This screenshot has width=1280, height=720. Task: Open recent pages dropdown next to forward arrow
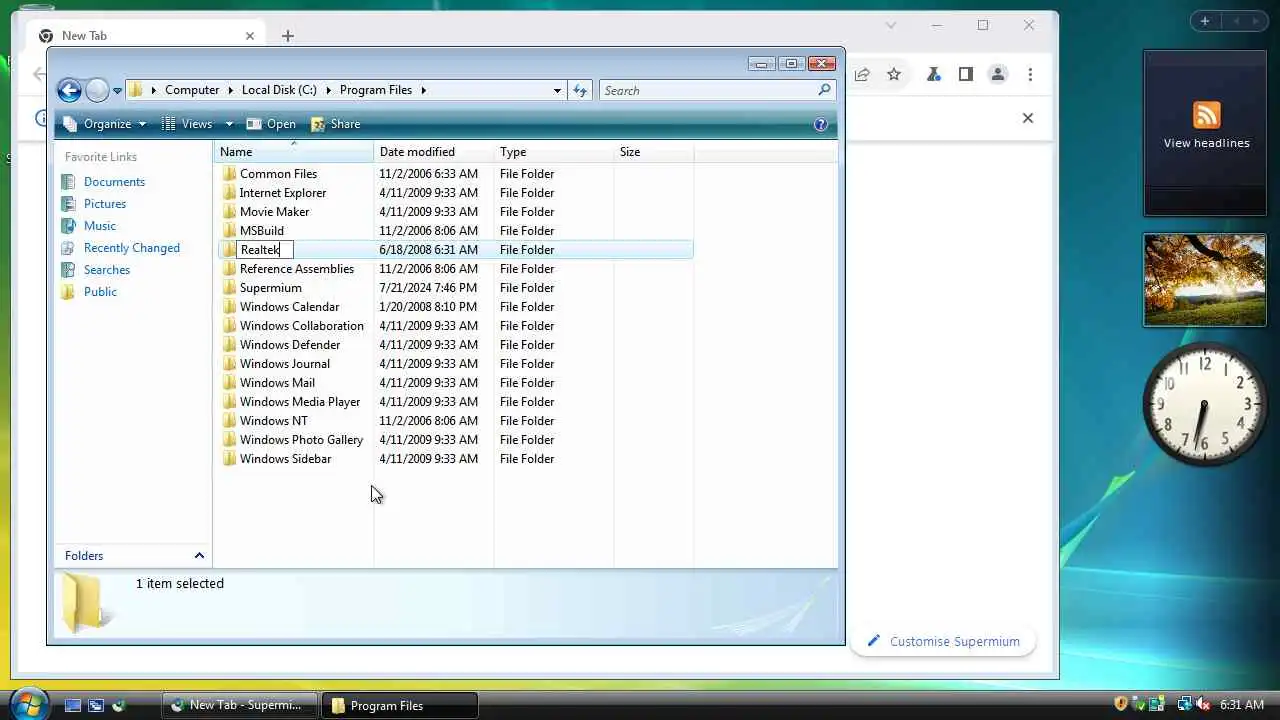click(117, 91)
